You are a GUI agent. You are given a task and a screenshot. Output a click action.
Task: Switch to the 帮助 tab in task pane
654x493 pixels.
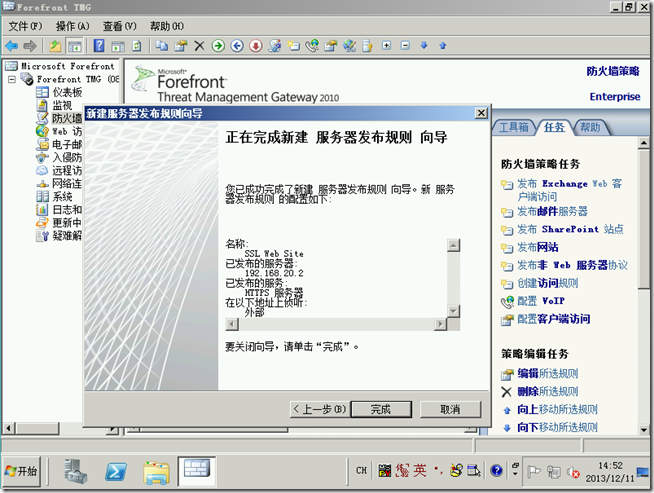(590, 127)
